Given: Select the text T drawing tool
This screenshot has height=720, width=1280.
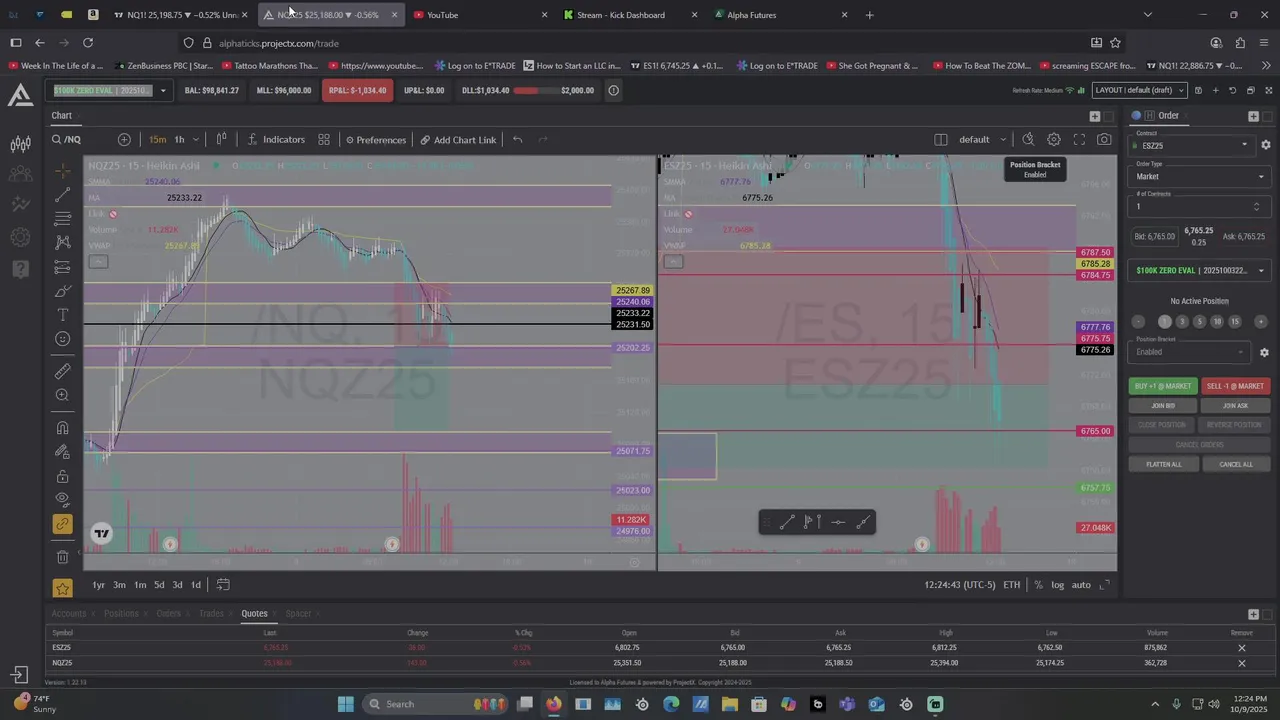Looking at the screenshot, I should pos(62,315).
